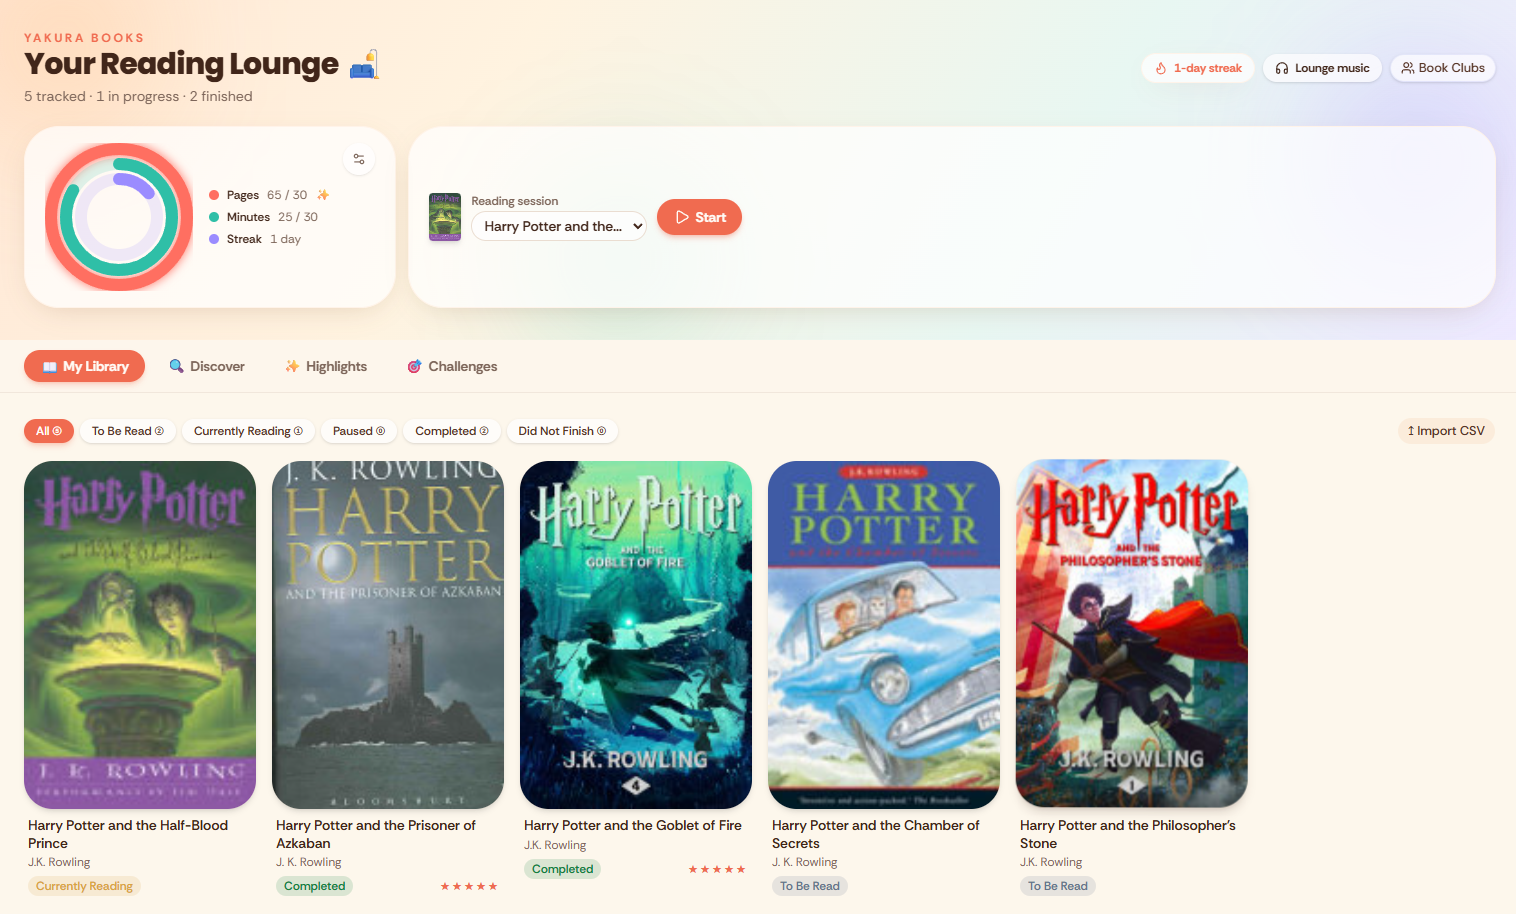The image size is (1516, 914).
Task: Open the Philosopher's Stone book cover
Action: [x=1132, y=634]
